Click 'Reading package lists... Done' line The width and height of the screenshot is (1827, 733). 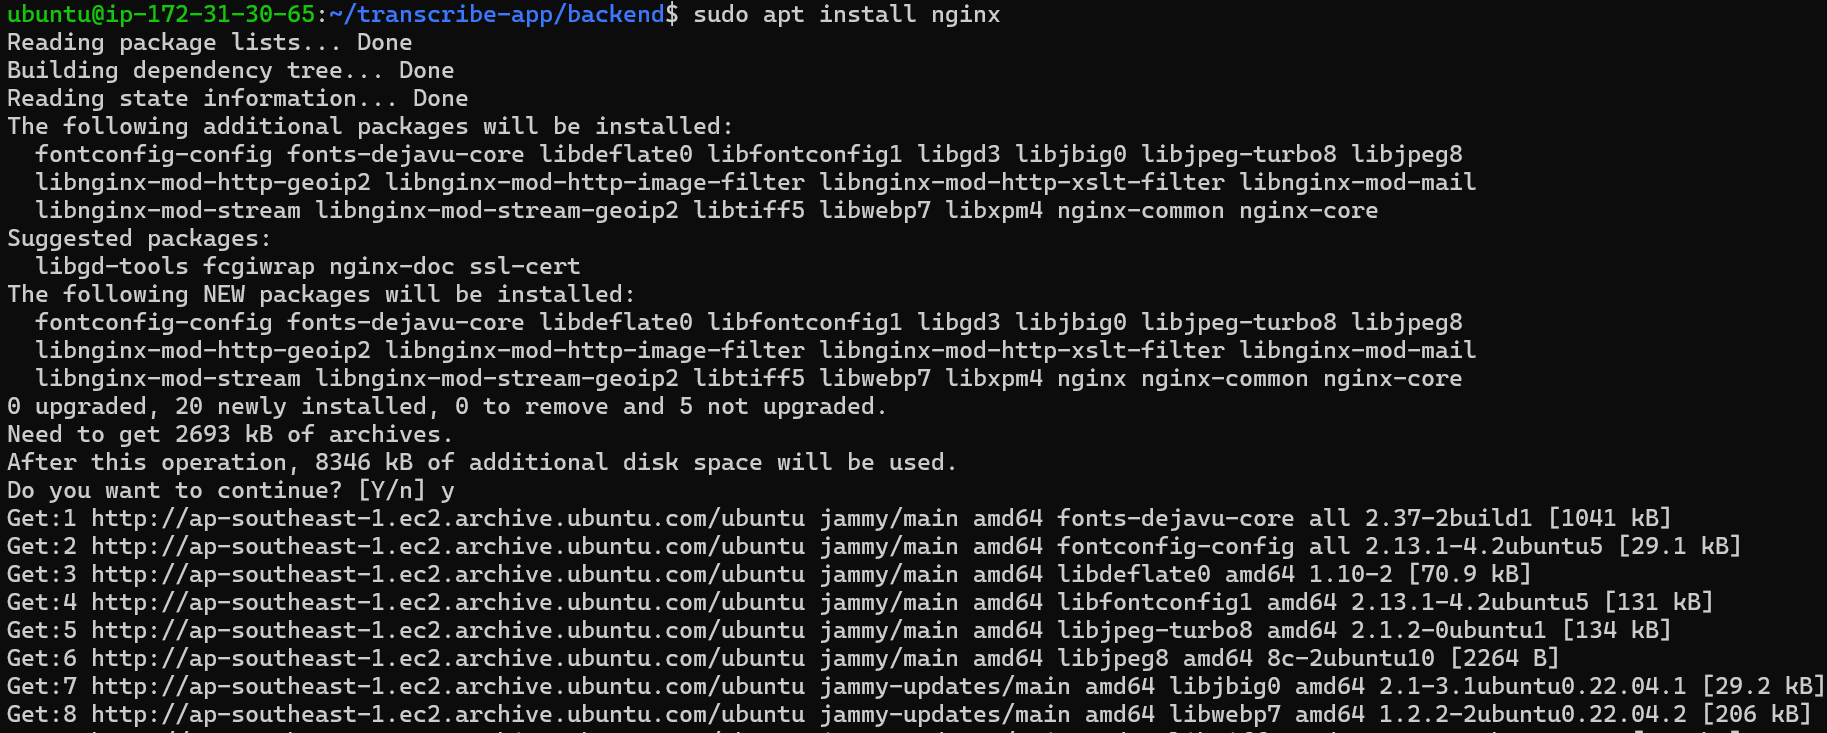click(x=209, y=42)
